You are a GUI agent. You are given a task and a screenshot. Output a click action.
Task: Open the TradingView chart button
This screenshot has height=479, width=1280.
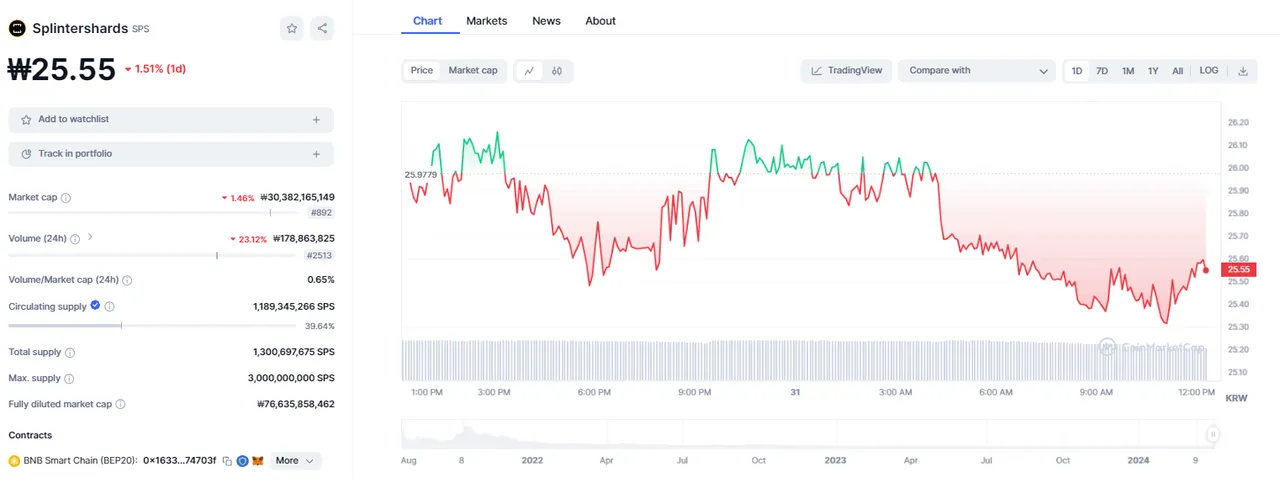(846, 71)
